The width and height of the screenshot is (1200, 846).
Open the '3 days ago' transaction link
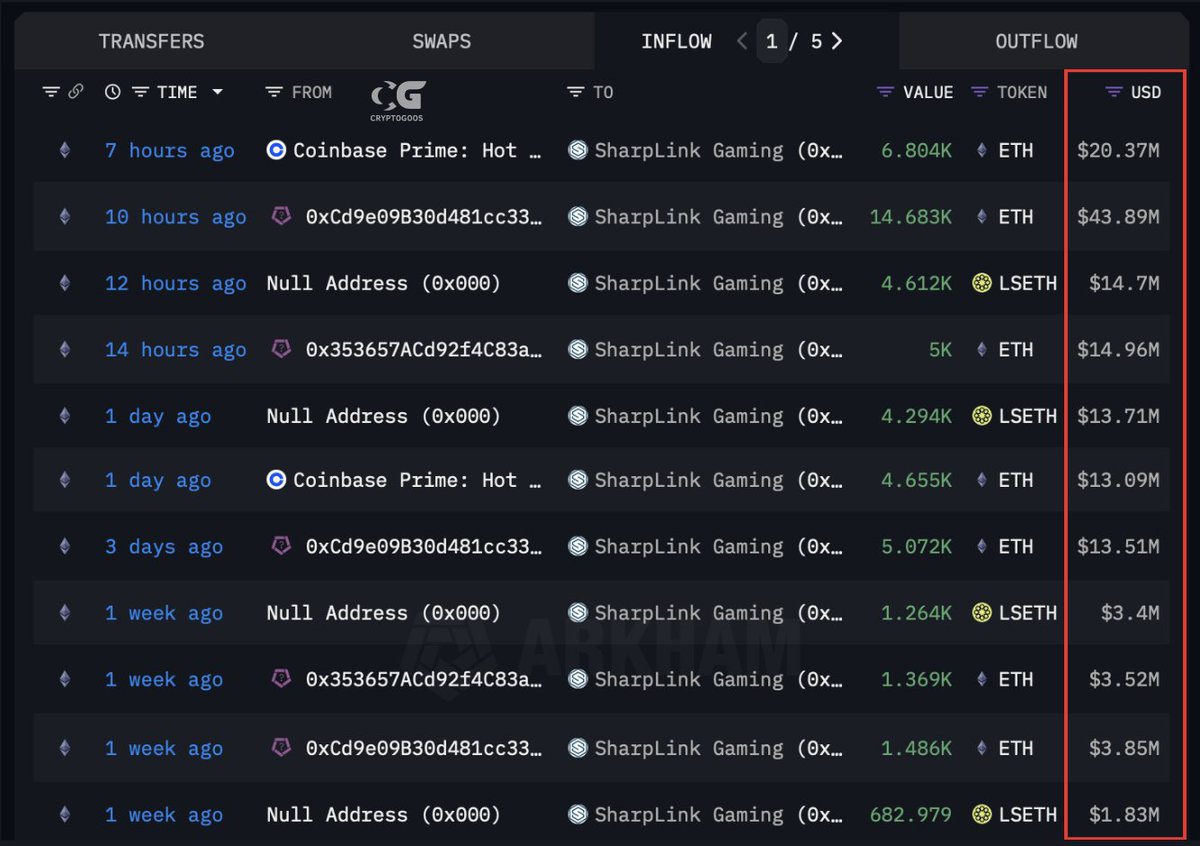pyautogui.click(x=164, y=546)
